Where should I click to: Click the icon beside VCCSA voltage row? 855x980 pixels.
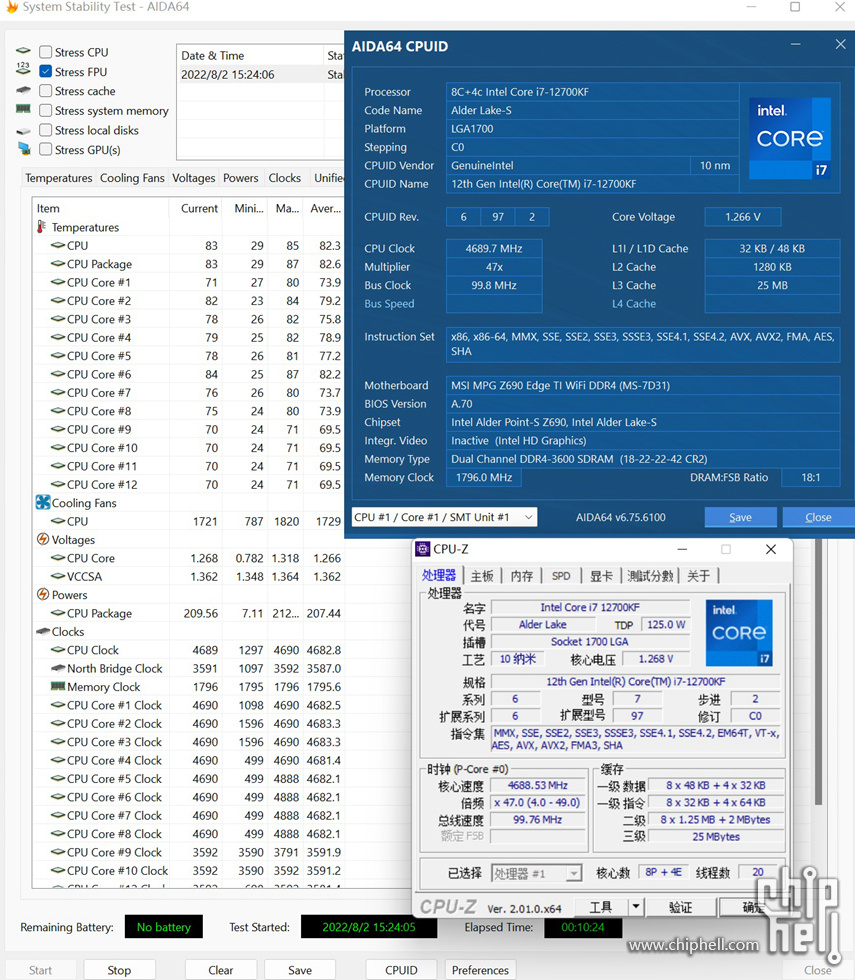(x=58, y=576)
